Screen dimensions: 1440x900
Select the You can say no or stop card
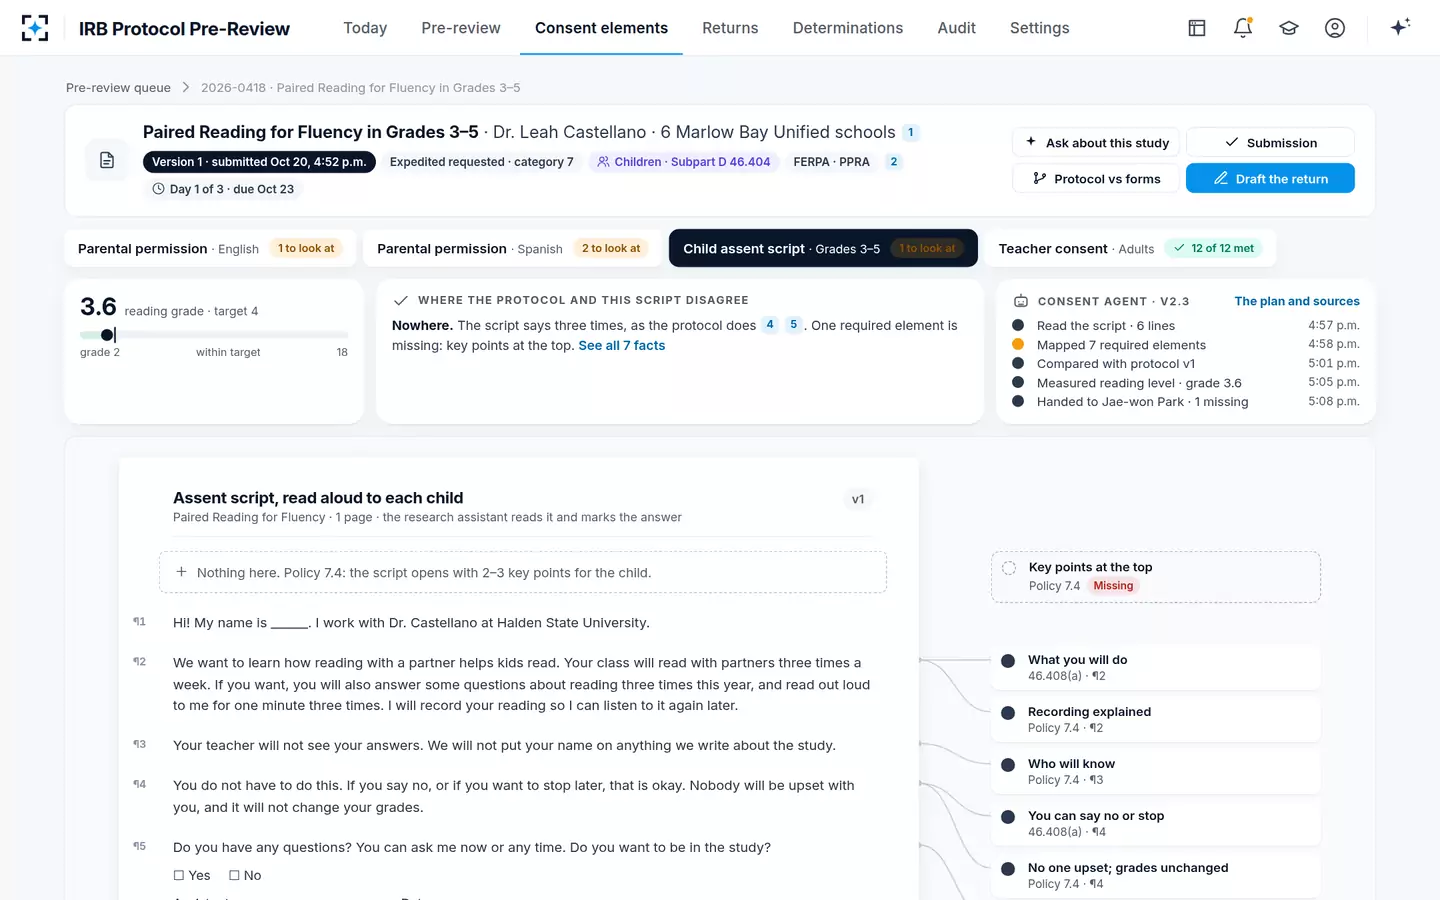click(1156, 823)
